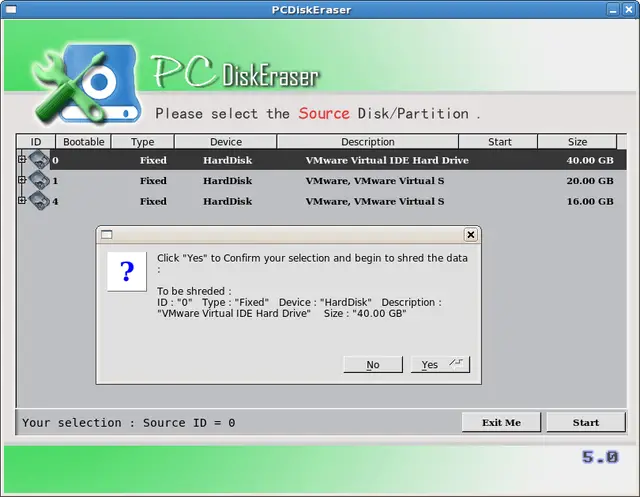Confirm shredding with the Yes button
Viewport: 640px width, 497px height.
[440, 364]
